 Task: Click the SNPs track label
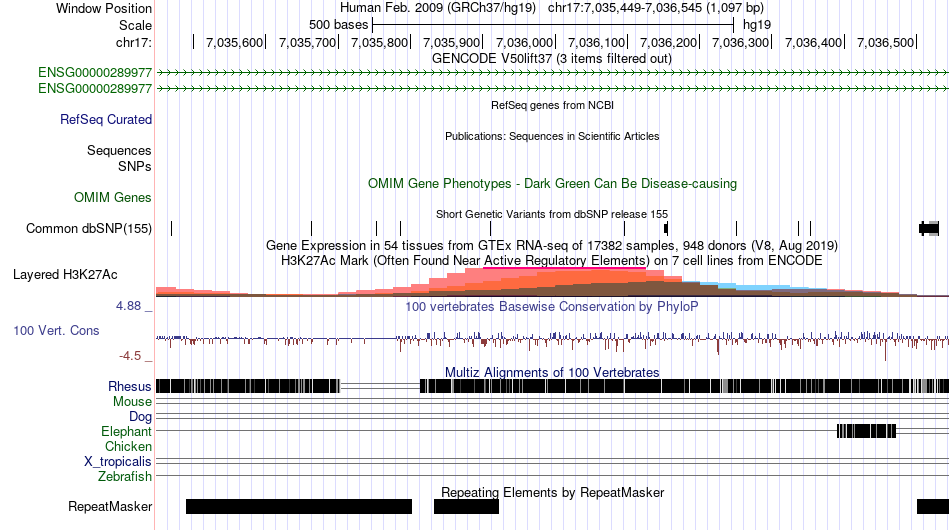coord(135,166)
